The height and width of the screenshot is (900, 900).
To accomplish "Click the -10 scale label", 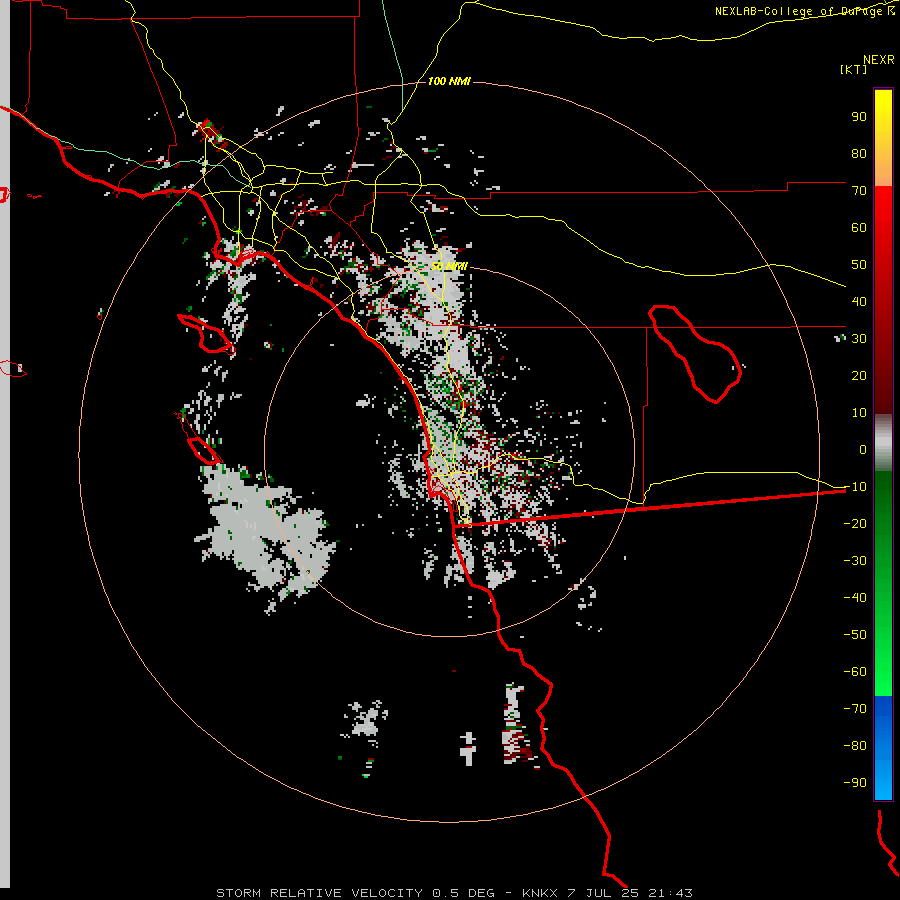I will click(855, 487).
